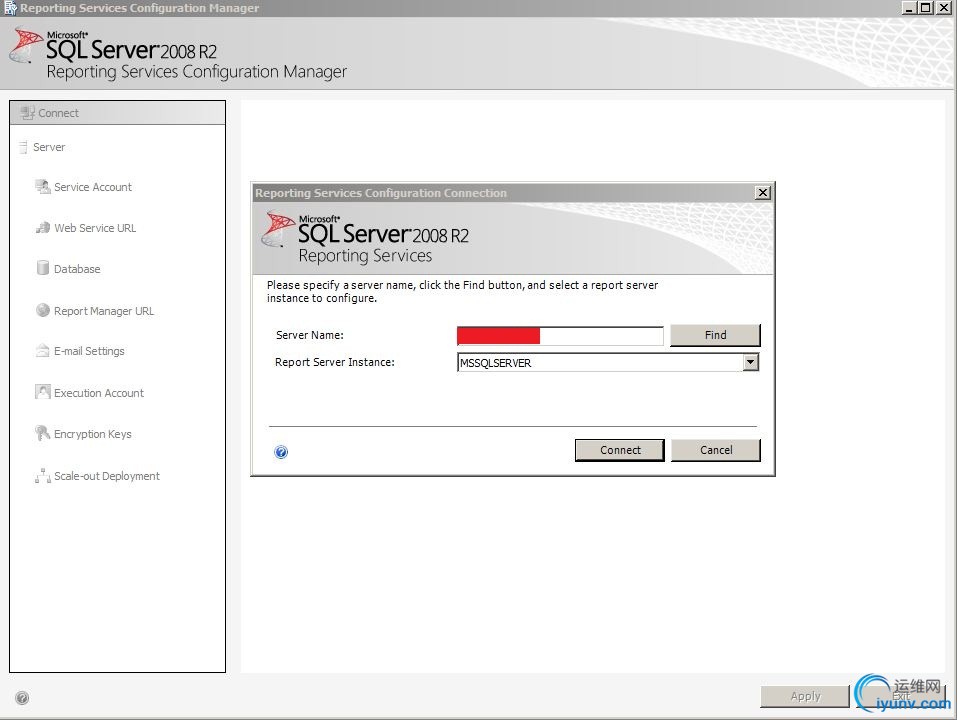Image resolution: width=957 pixels, height=720 pixels.
Task: Click the blue help icon in the dialog
Action: 281,452
